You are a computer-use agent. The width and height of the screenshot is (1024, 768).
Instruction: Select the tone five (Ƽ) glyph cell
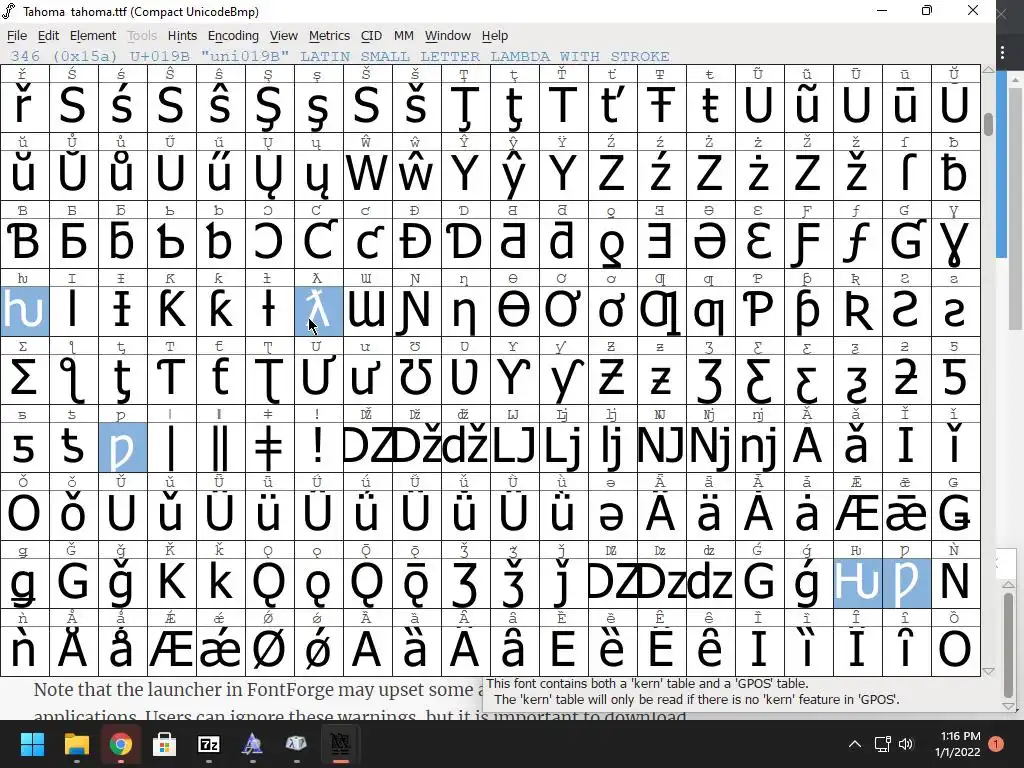[x=955, y=379]
